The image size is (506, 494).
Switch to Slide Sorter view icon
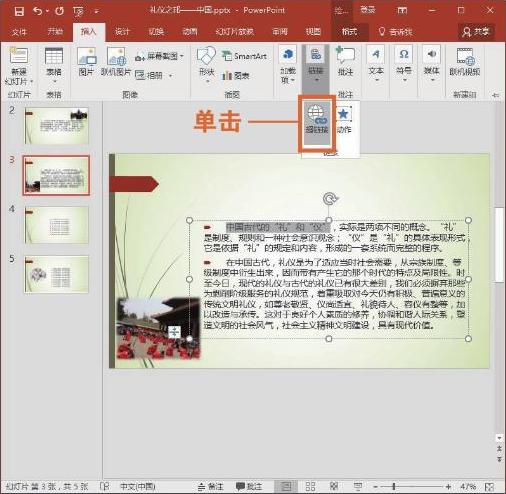[310, 487]
